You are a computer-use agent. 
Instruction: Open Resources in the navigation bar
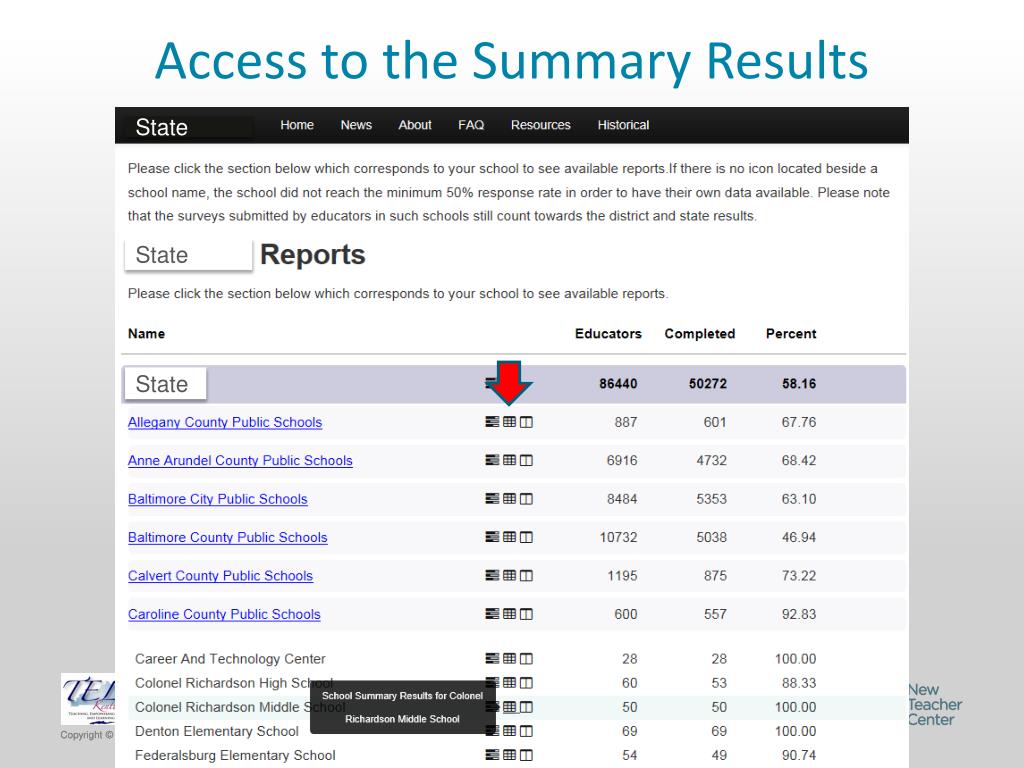[541, 125]
